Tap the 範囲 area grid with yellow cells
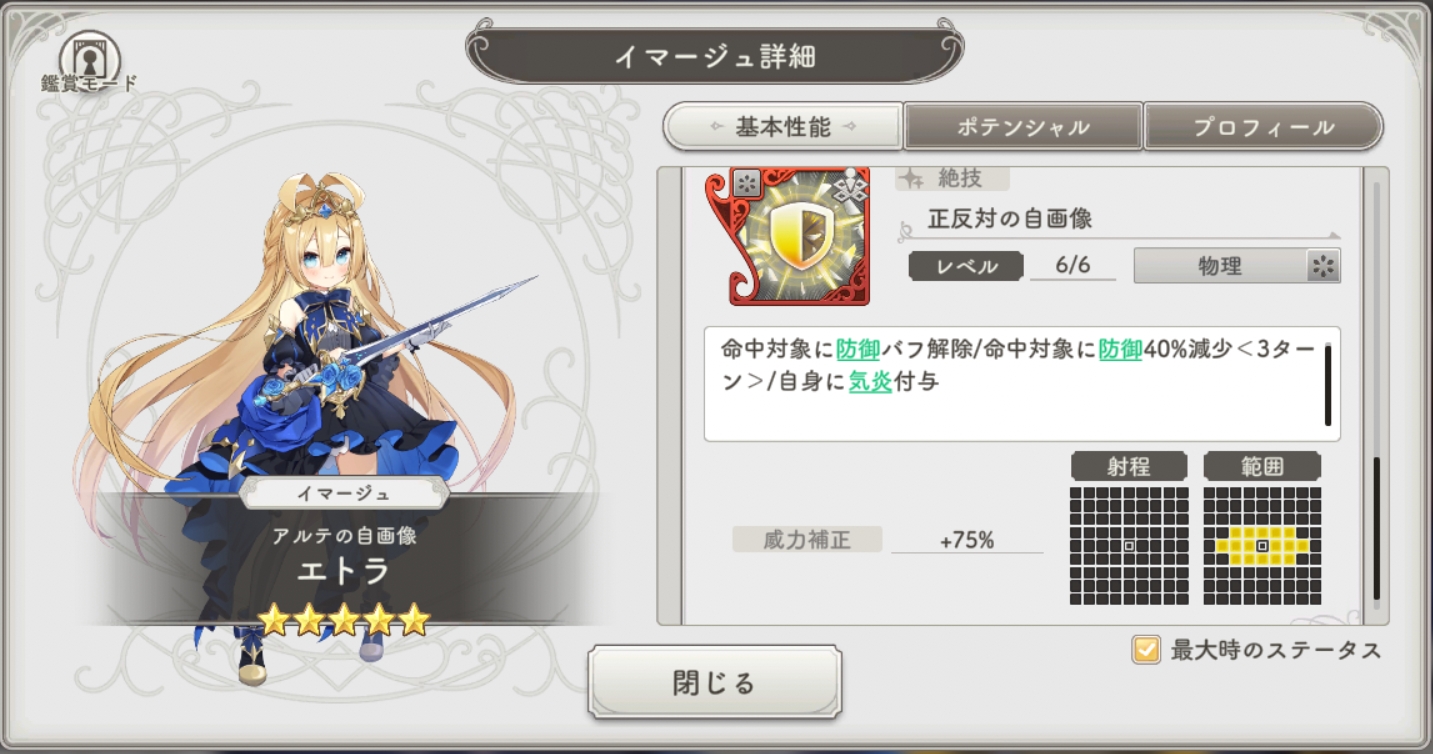Viewport: 1433px width, 754px height. coord(1262,546)
